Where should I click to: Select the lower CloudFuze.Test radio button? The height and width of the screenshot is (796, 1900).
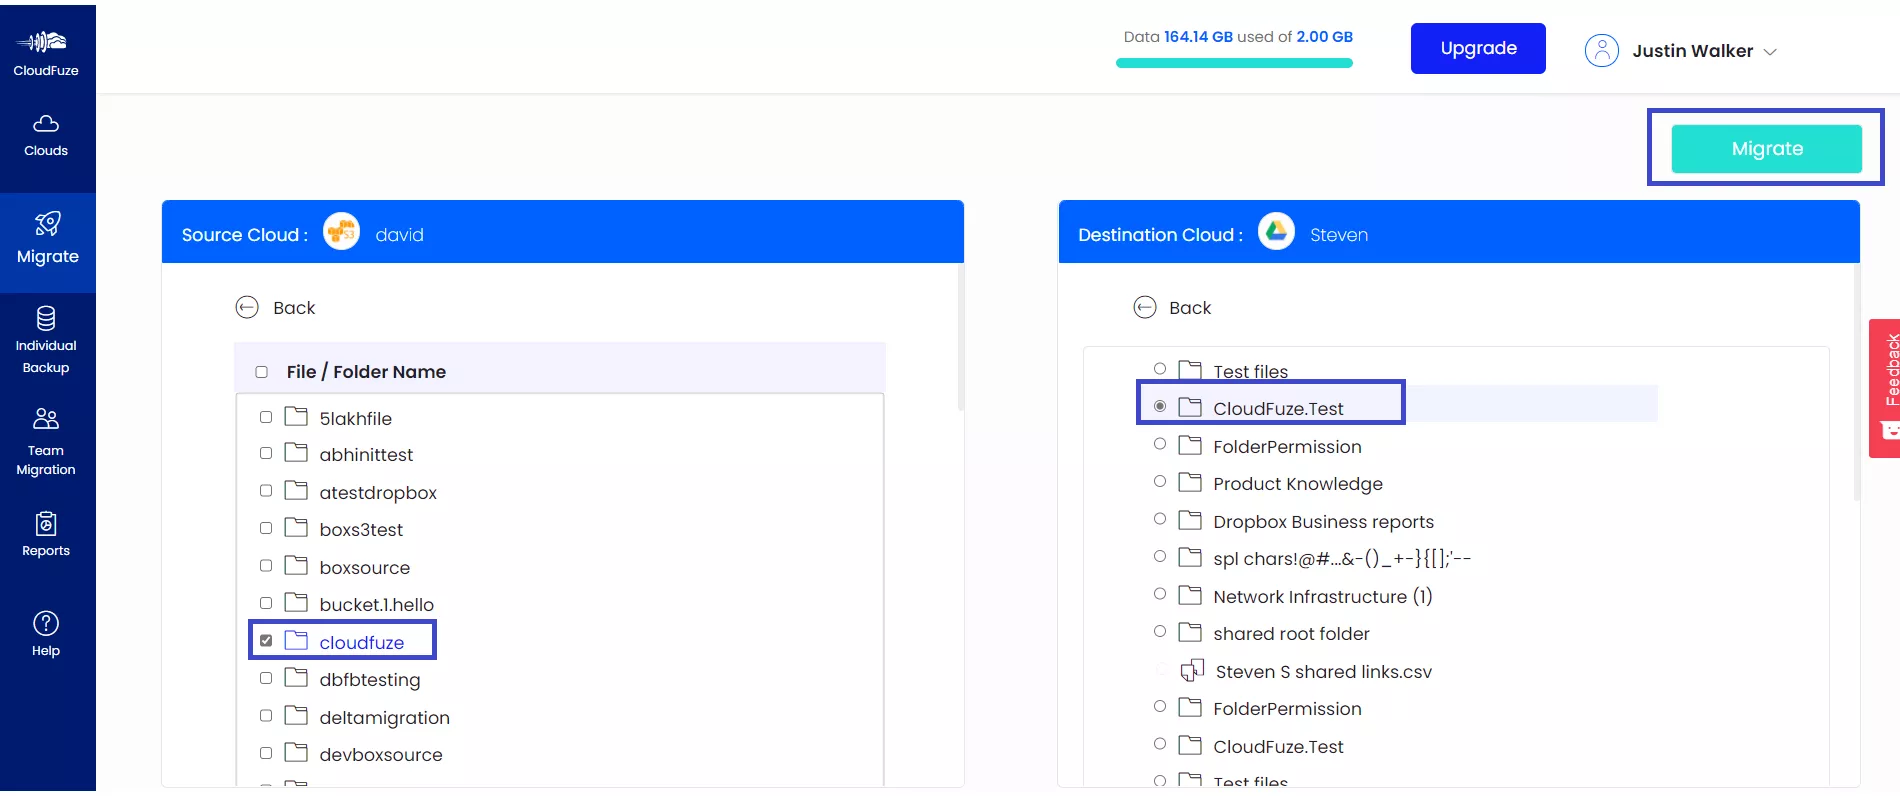pos(1160,744)
